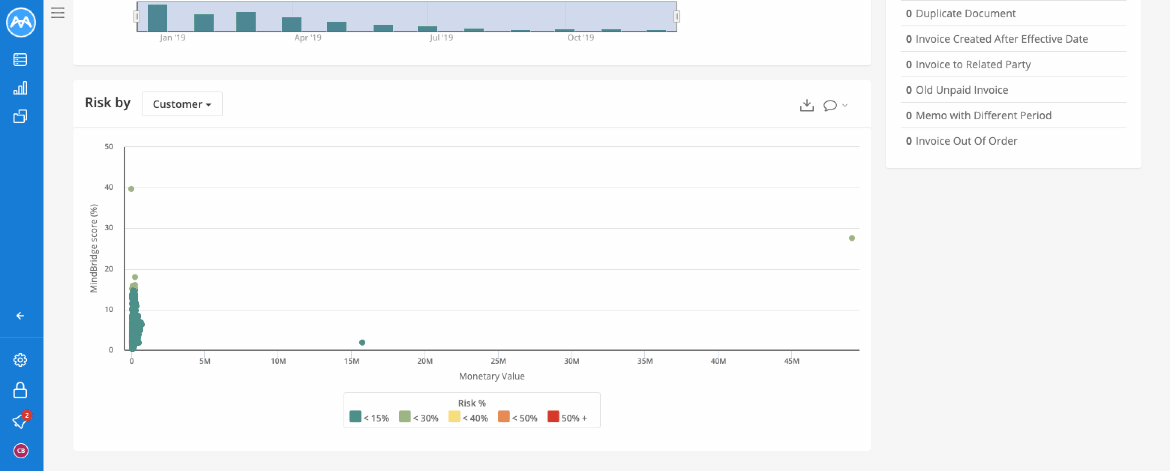The image size is (1170, 471).
Task: Select Memo with Different Period
Action: click(x=1013, y=116)
